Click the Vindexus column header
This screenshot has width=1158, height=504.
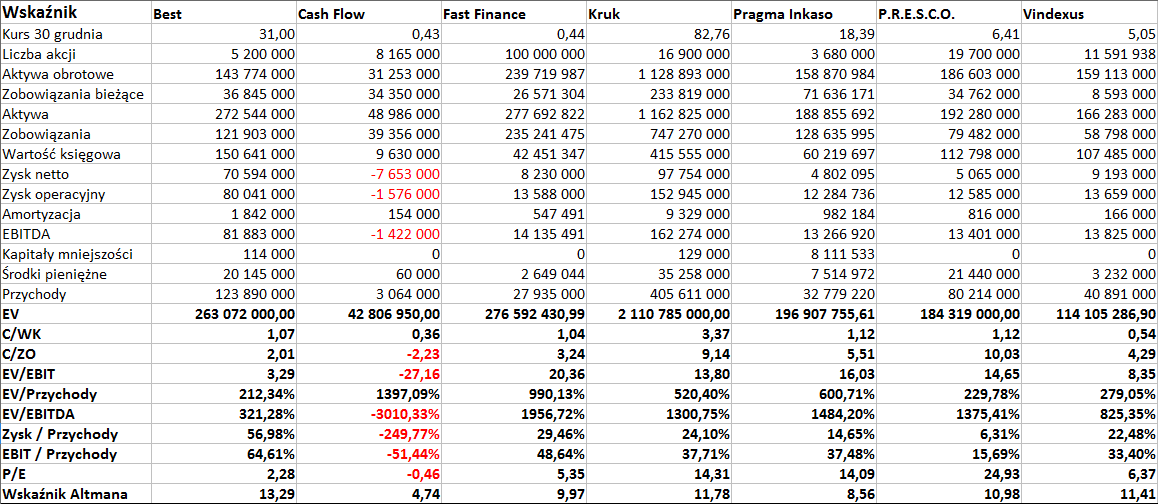(1089, 13)
